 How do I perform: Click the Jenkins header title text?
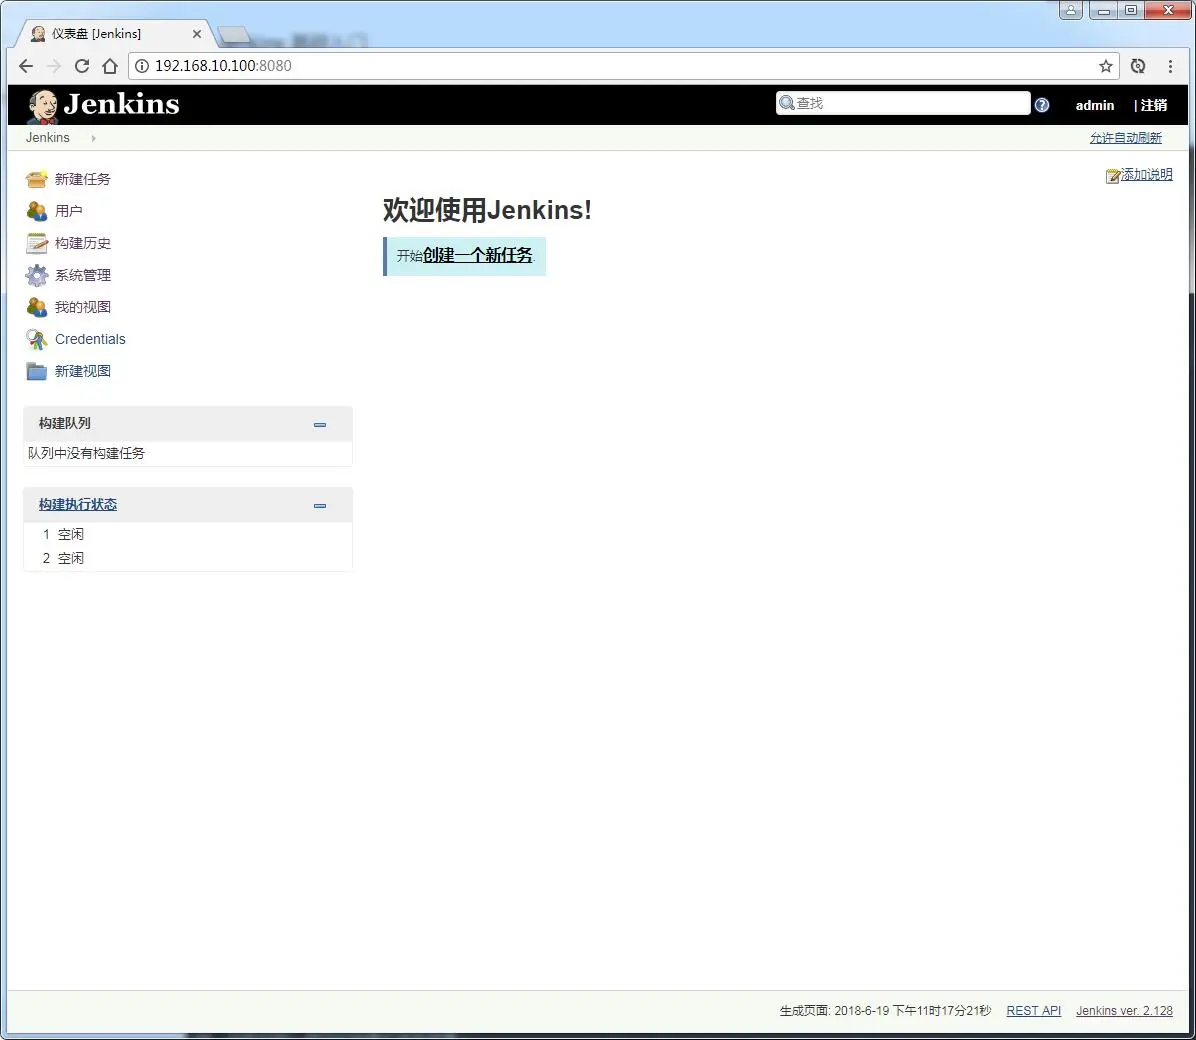click(x=121, y=104)
